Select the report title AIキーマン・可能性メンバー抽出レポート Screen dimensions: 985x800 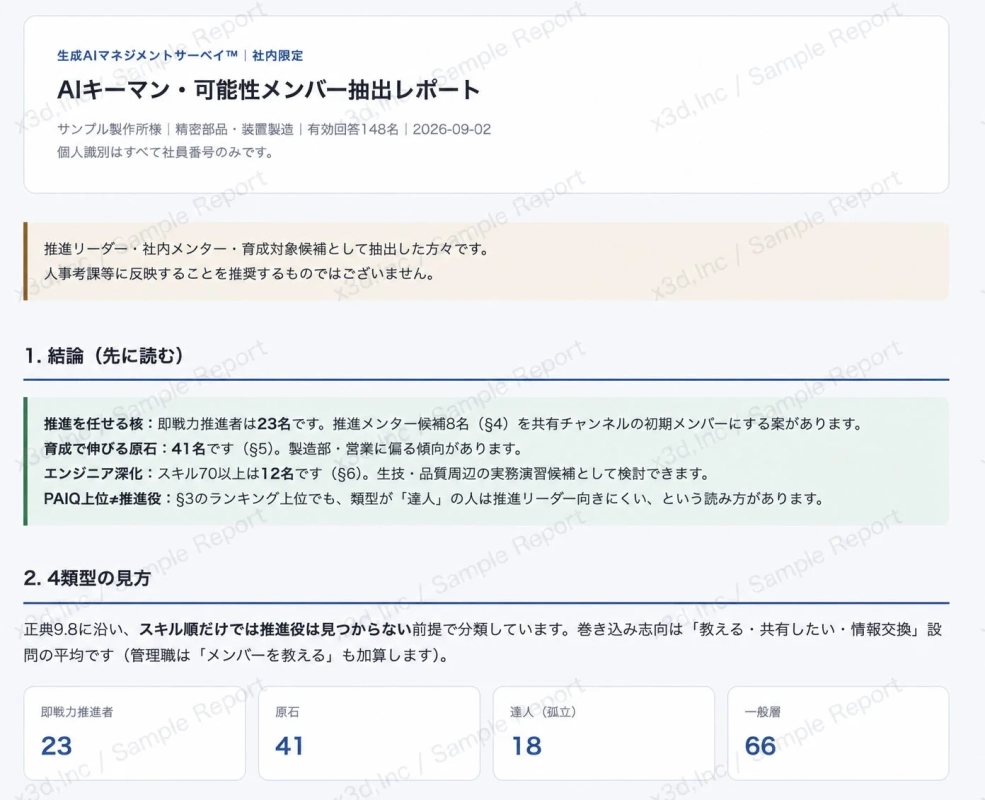point(269,90)
